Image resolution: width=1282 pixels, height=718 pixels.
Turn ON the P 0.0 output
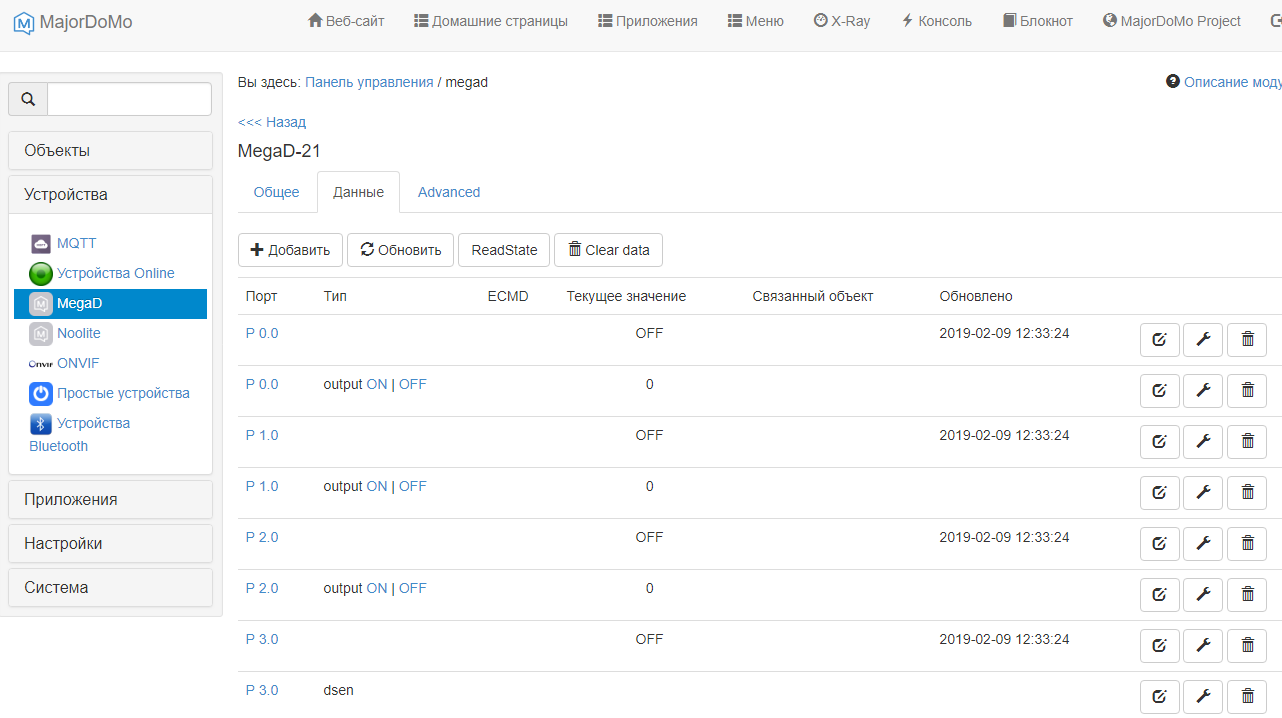tap(377, 384)
